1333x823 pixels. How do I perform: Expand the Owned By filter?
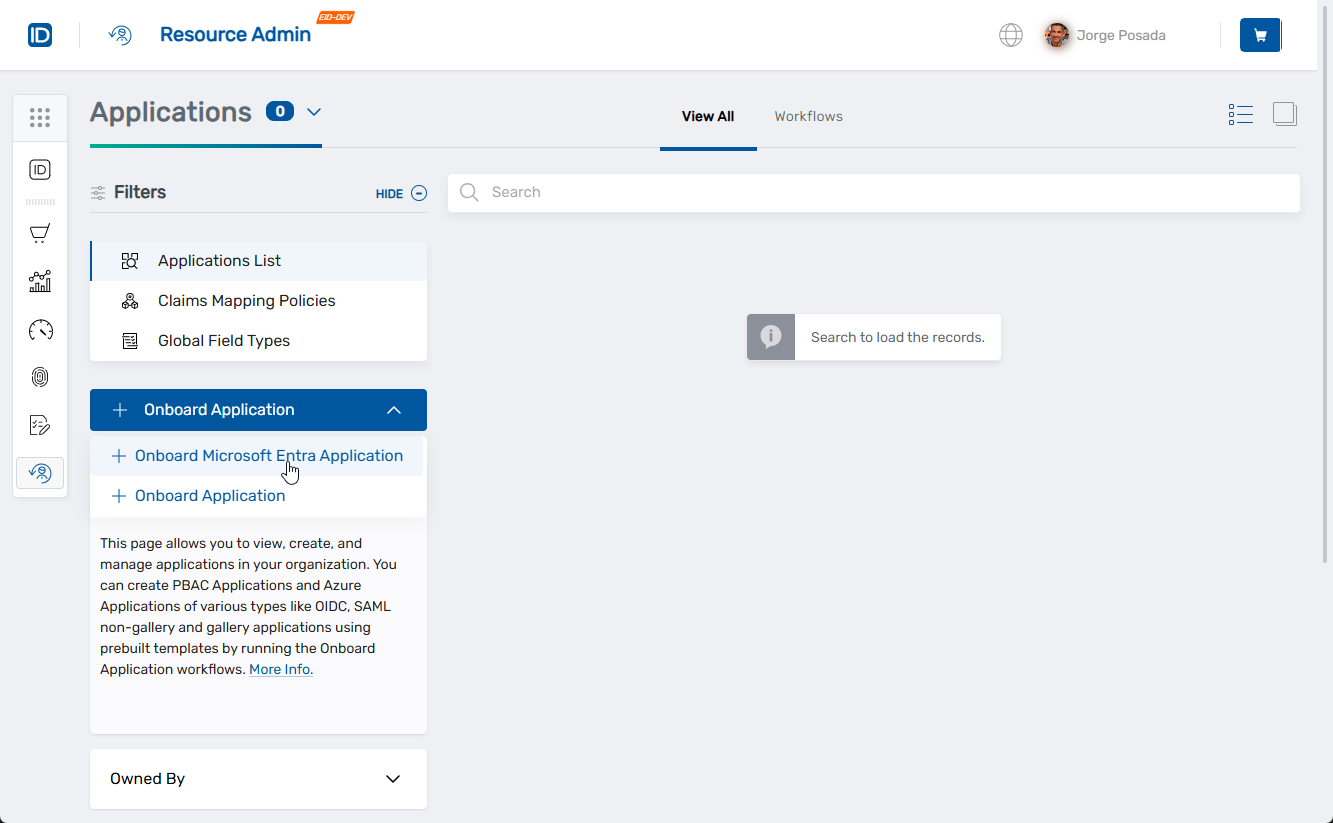(x=393, y=778)
